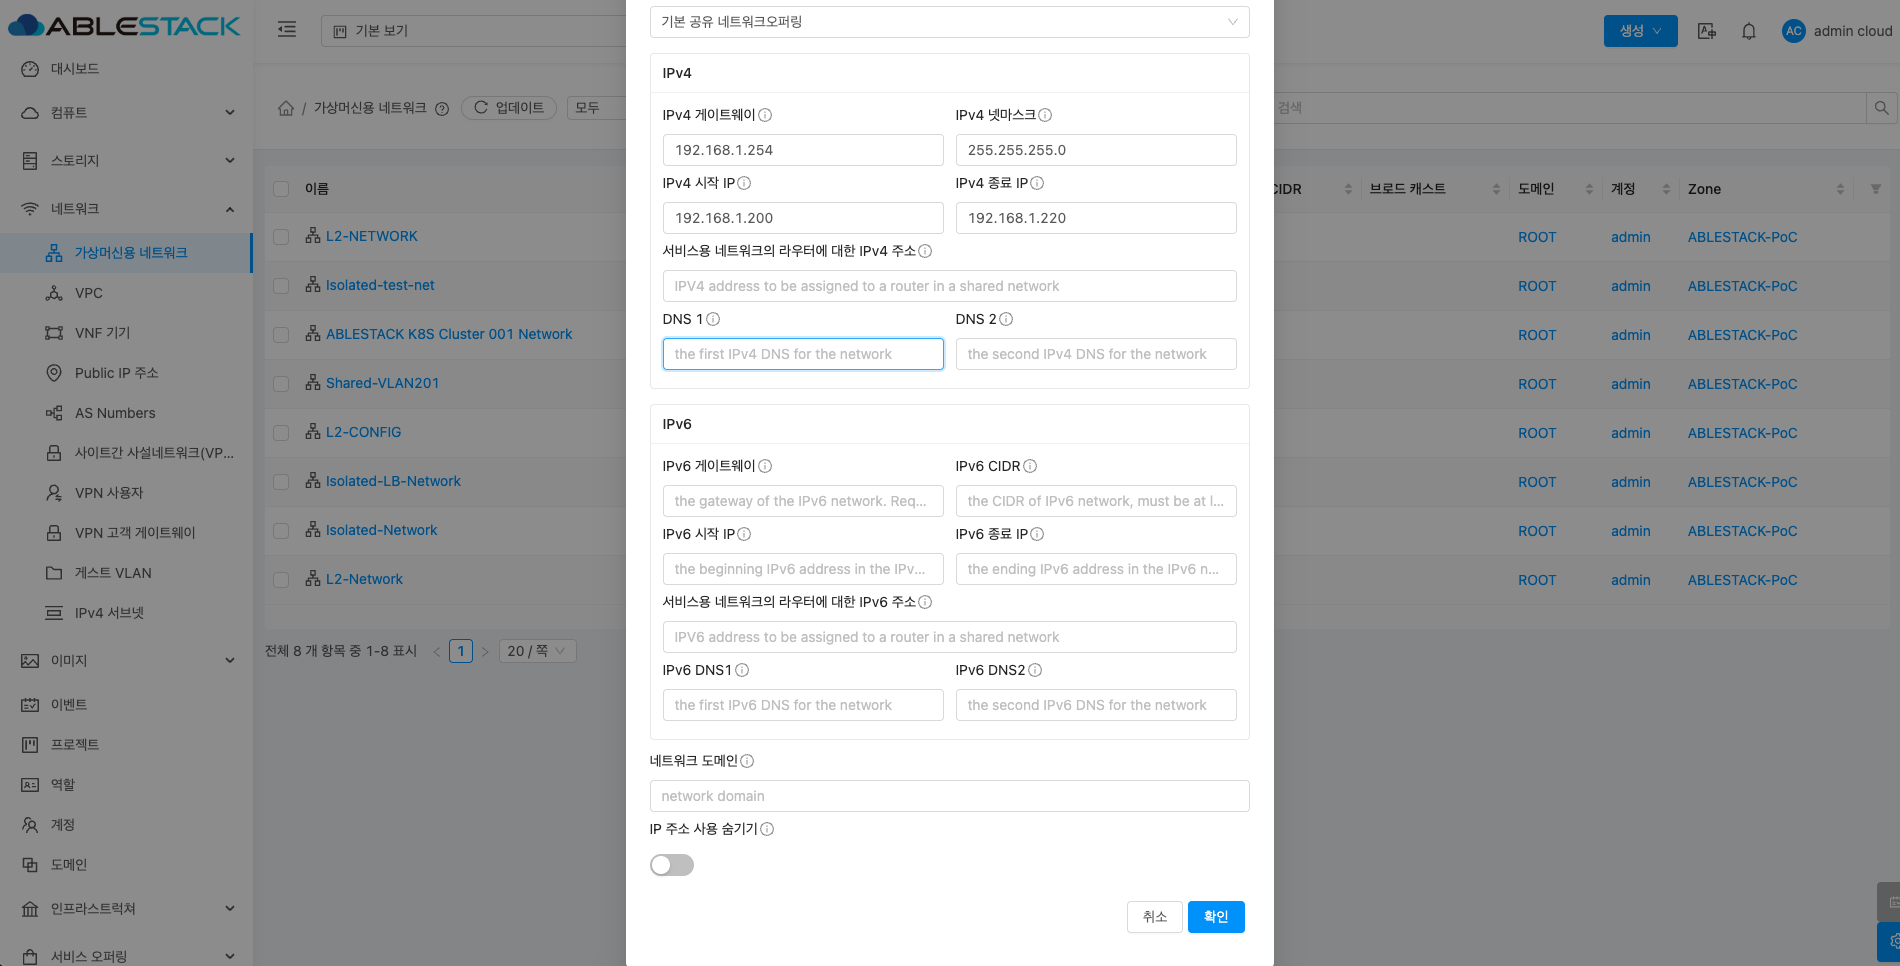
Task: Click the IPv4 시작 IP input field
Action: click(802, 218)
